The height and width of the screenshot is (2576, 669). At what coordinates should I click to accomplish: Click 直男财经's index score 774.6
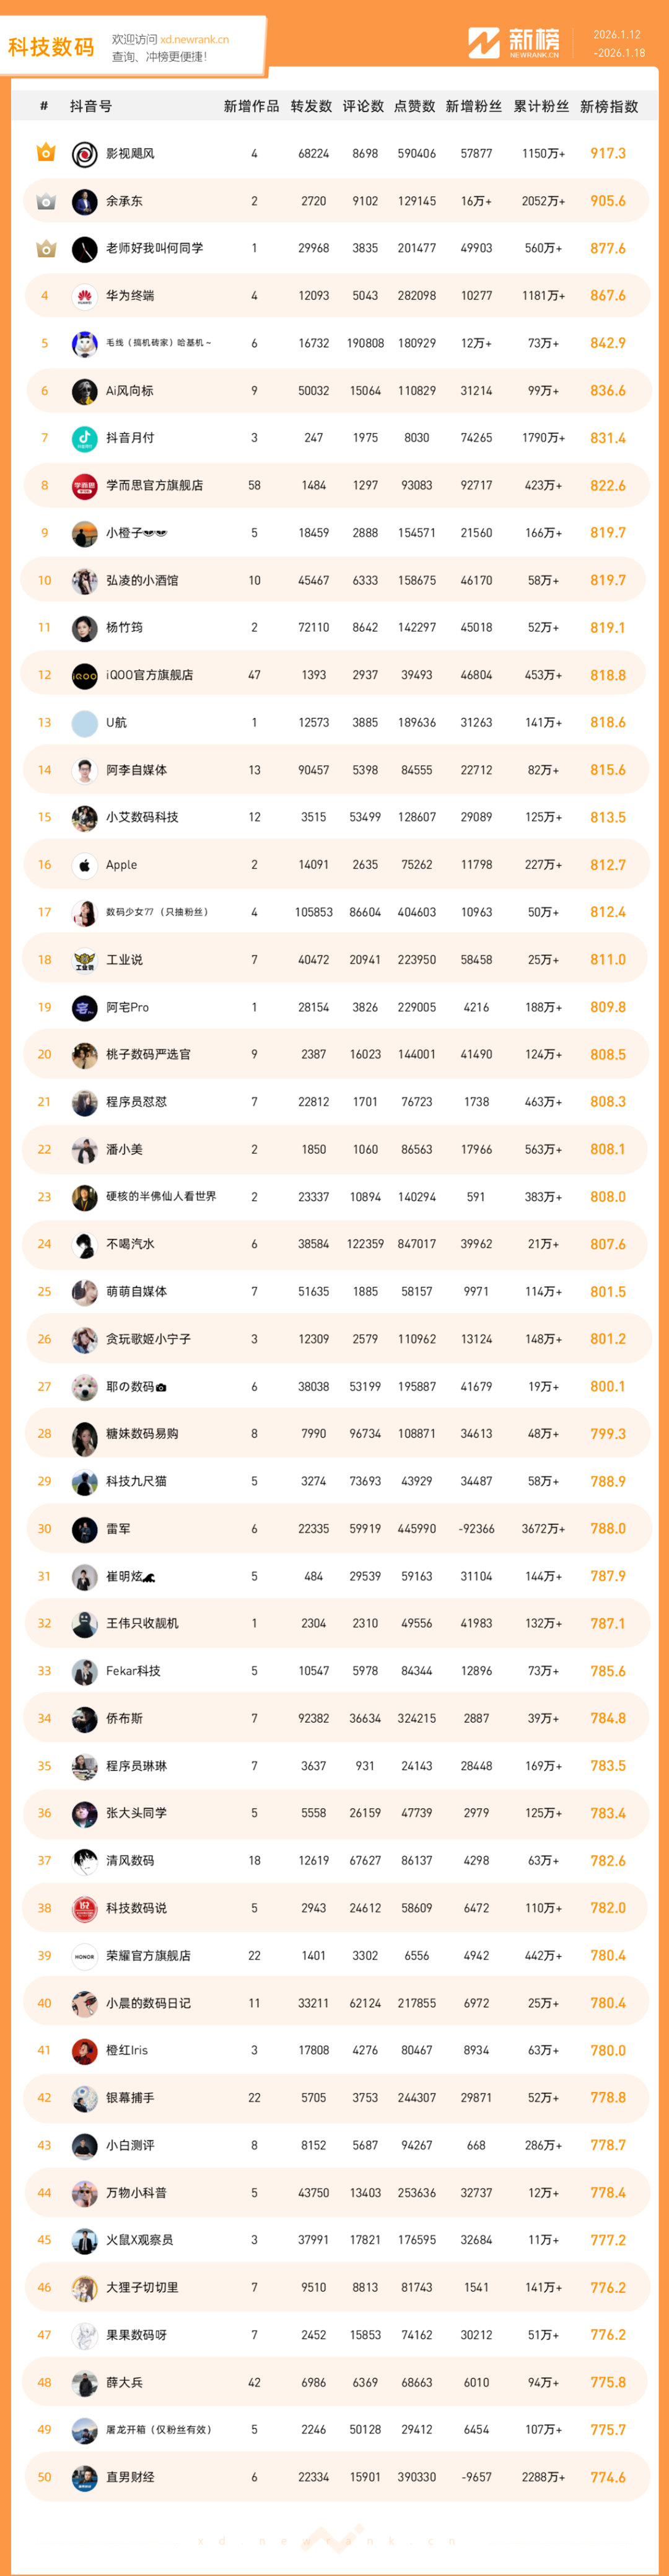pos(607,2477)
